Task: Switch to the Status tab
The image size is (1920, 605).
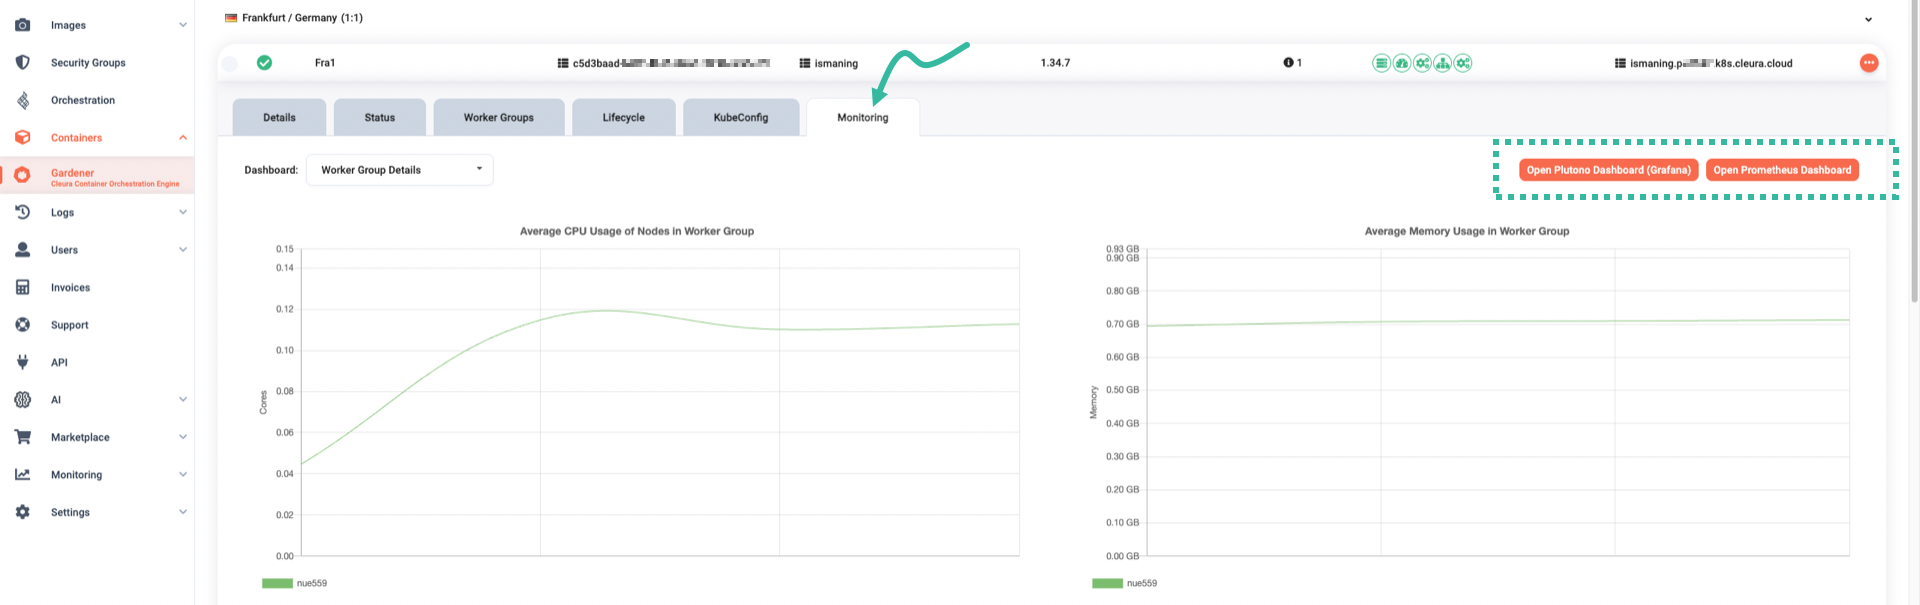Action: coord(380,117)
